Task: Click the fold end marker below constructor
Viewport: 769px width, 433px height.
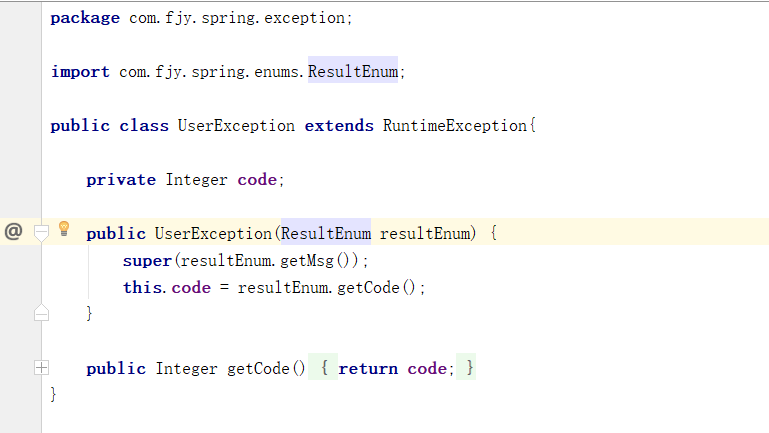Action: coord(41,313)
